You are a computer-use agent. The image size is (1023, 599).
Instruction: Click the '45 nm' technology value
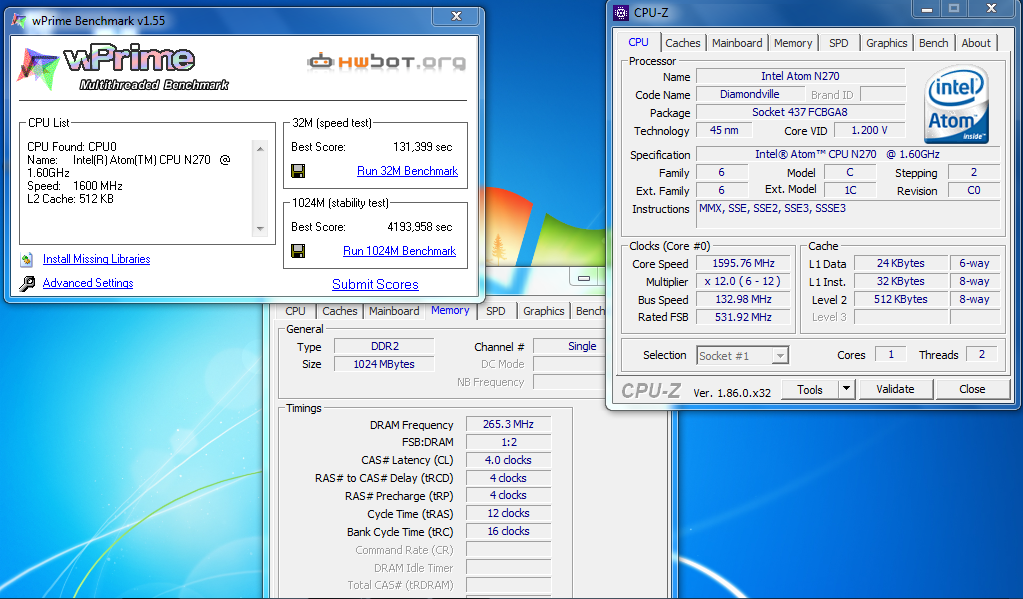[x=724, y=131]
